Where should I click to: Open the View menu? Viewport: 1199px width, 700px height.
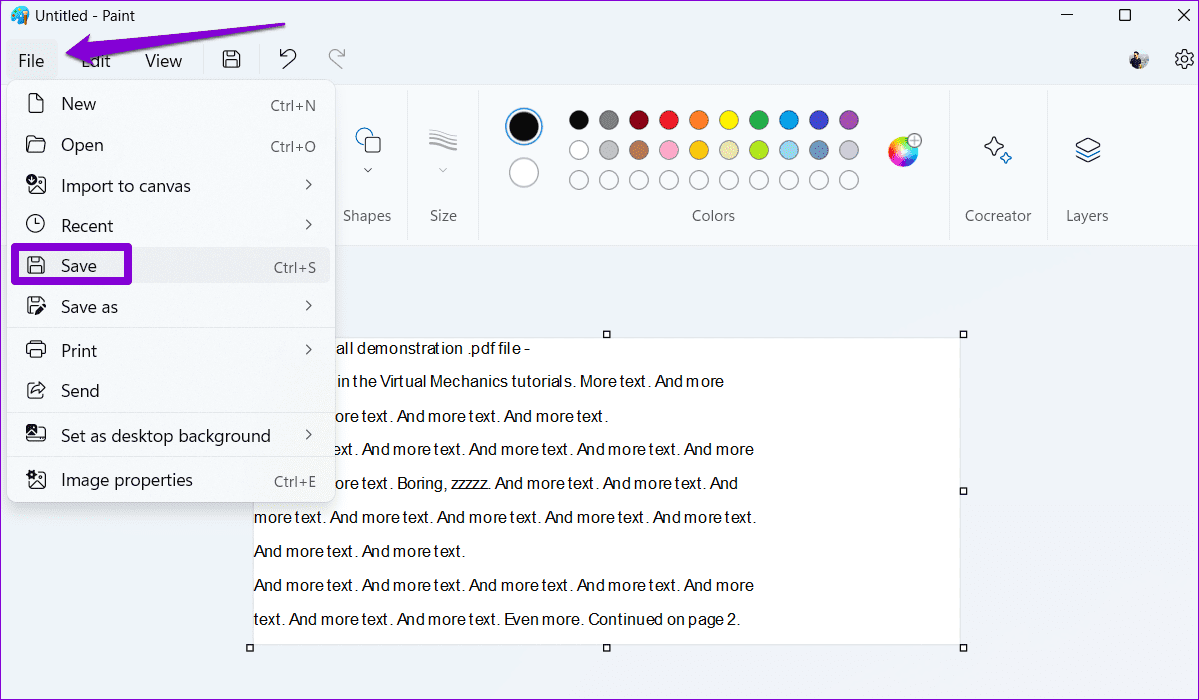point(163,60)
